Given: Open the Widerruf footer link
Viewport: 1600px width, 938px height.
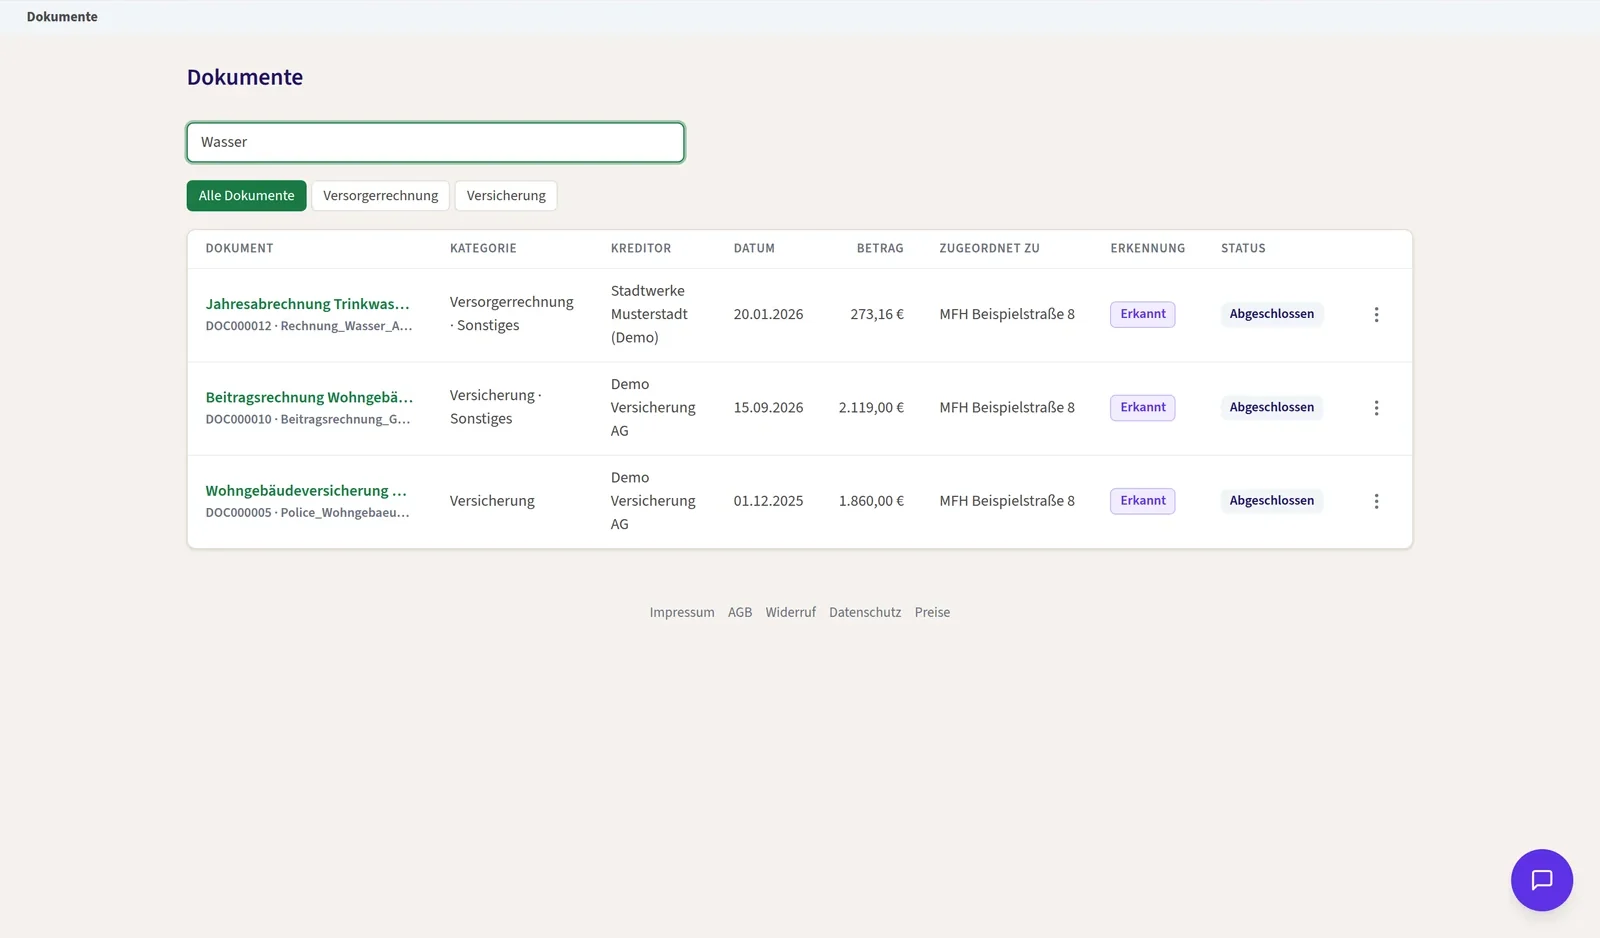Looking at the screenshot, I should click(x=790, y=613).
